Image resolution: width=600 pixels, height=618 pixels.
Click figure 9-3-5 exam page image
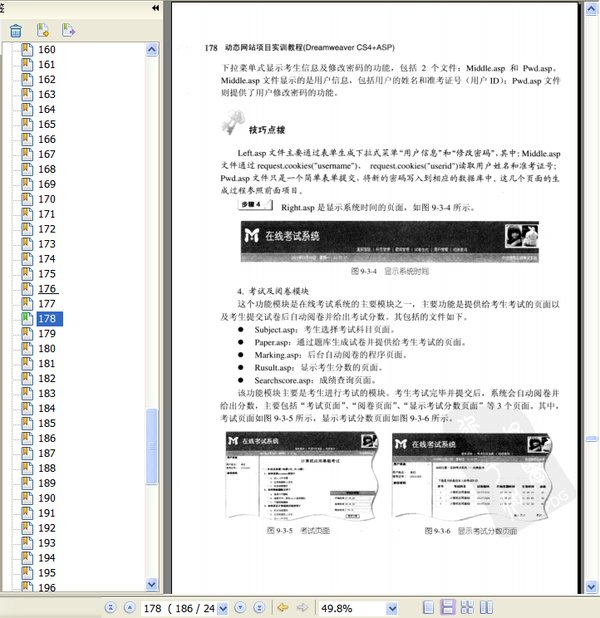click(x=302, y=476)
